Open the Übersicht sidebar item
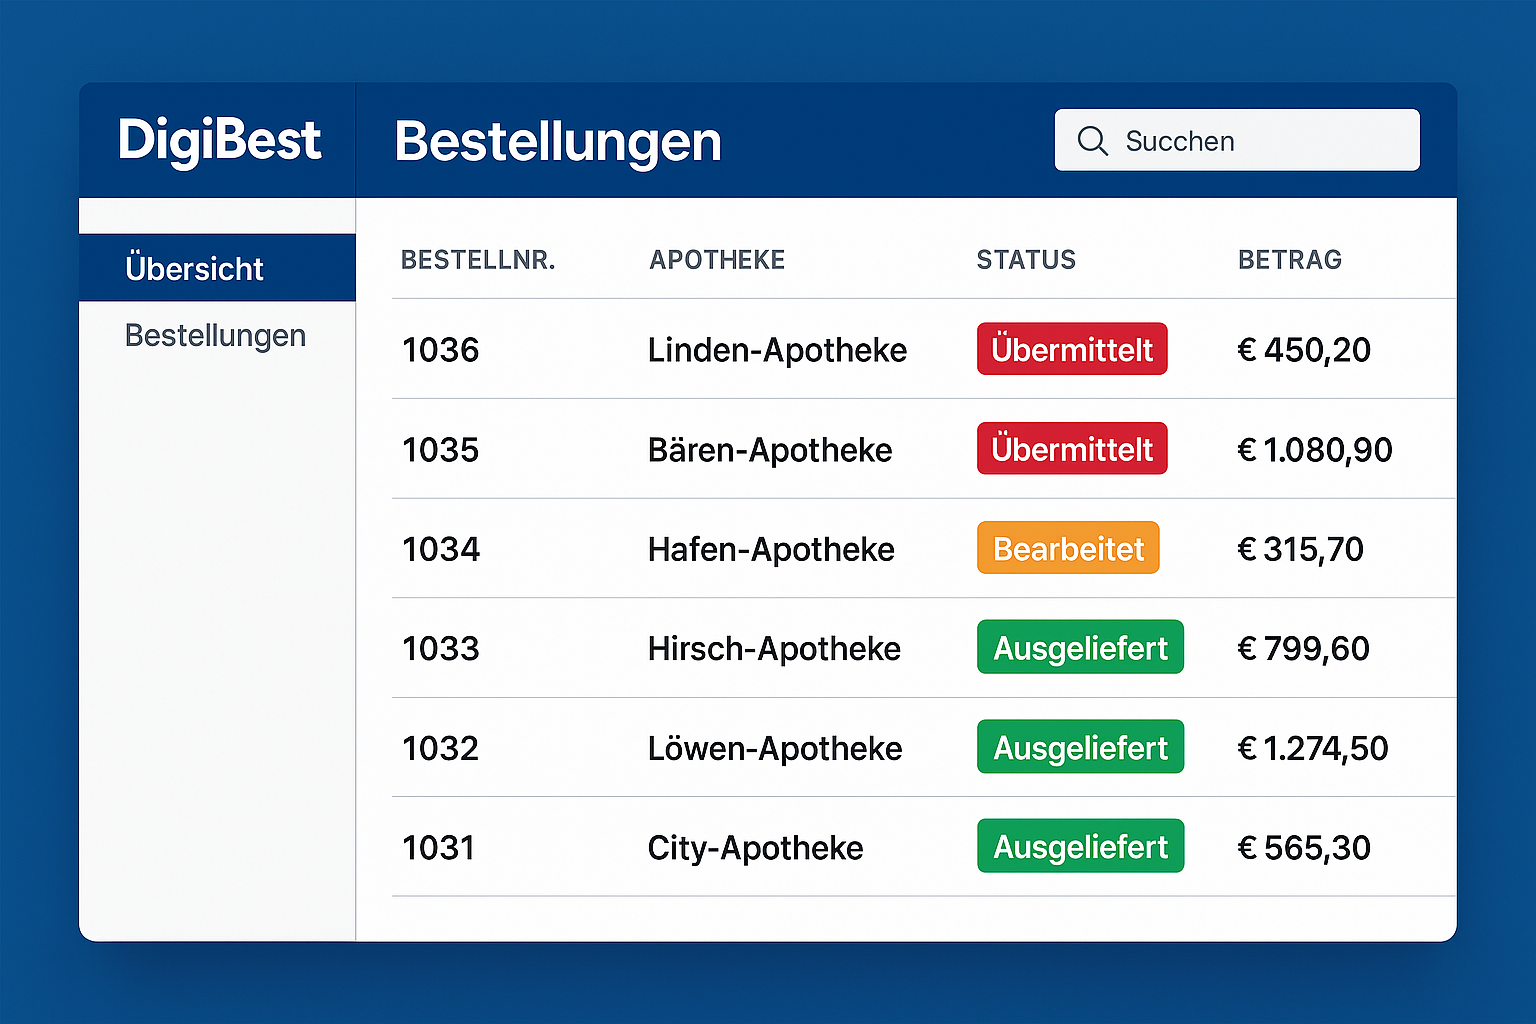The height and width of the screenshot is (1024, 1536). click(x=195, y=268)
